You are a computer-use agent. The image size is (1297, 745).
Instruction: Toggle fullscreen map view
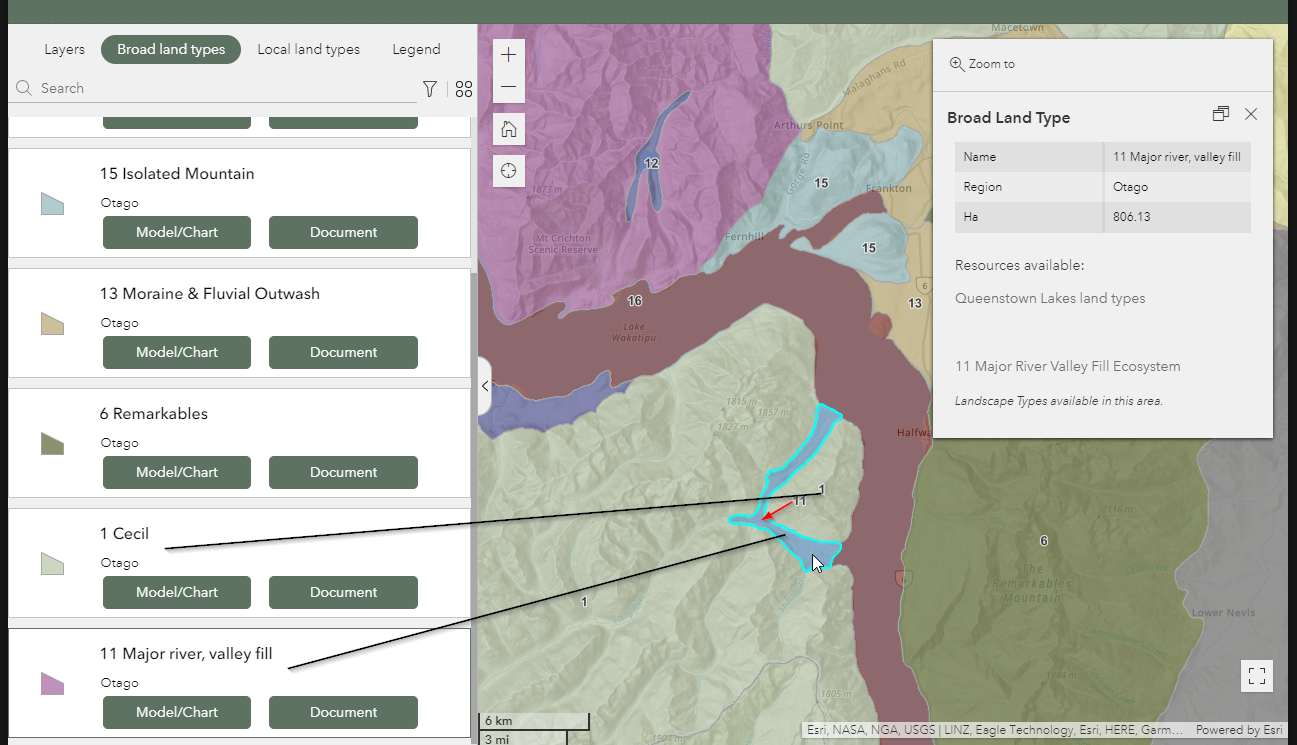[x=1257, y=676]
